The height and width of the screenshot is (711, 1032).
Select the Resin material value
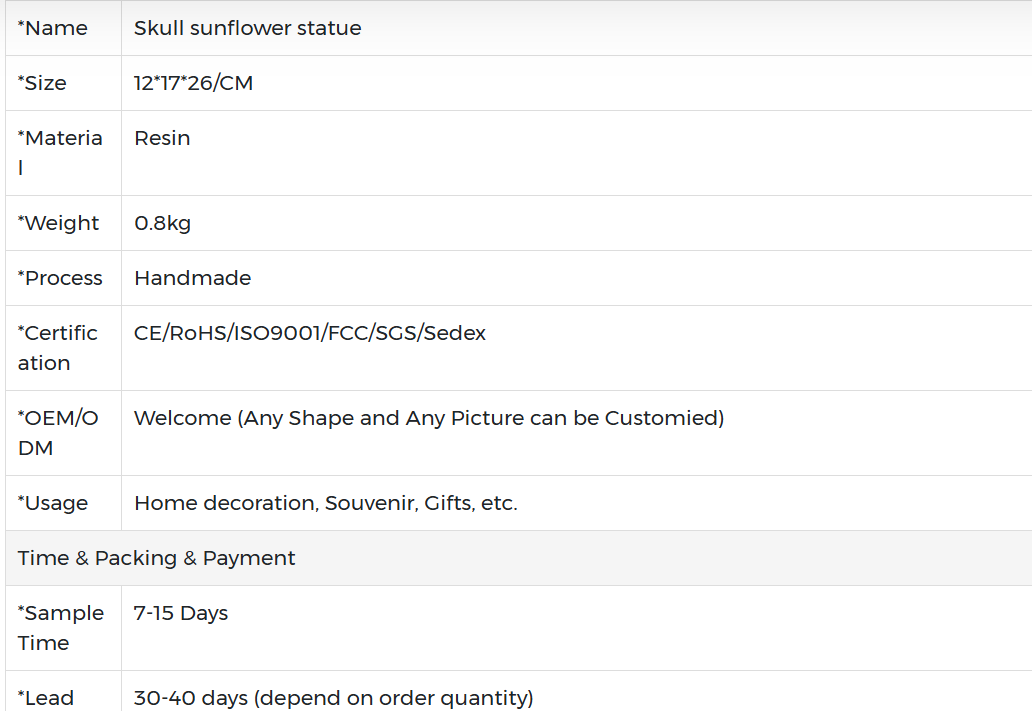162,138
